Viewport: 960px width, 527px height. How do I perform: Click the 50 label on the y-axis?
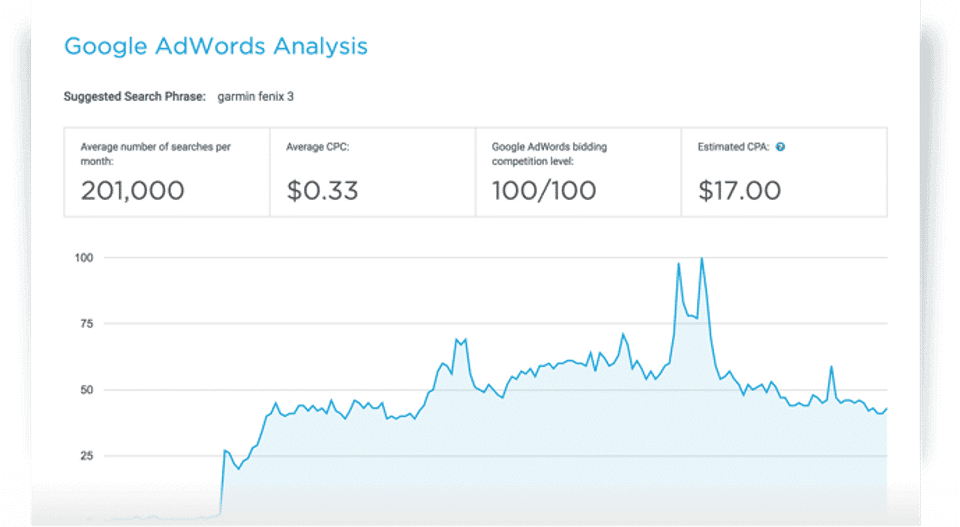86,390
